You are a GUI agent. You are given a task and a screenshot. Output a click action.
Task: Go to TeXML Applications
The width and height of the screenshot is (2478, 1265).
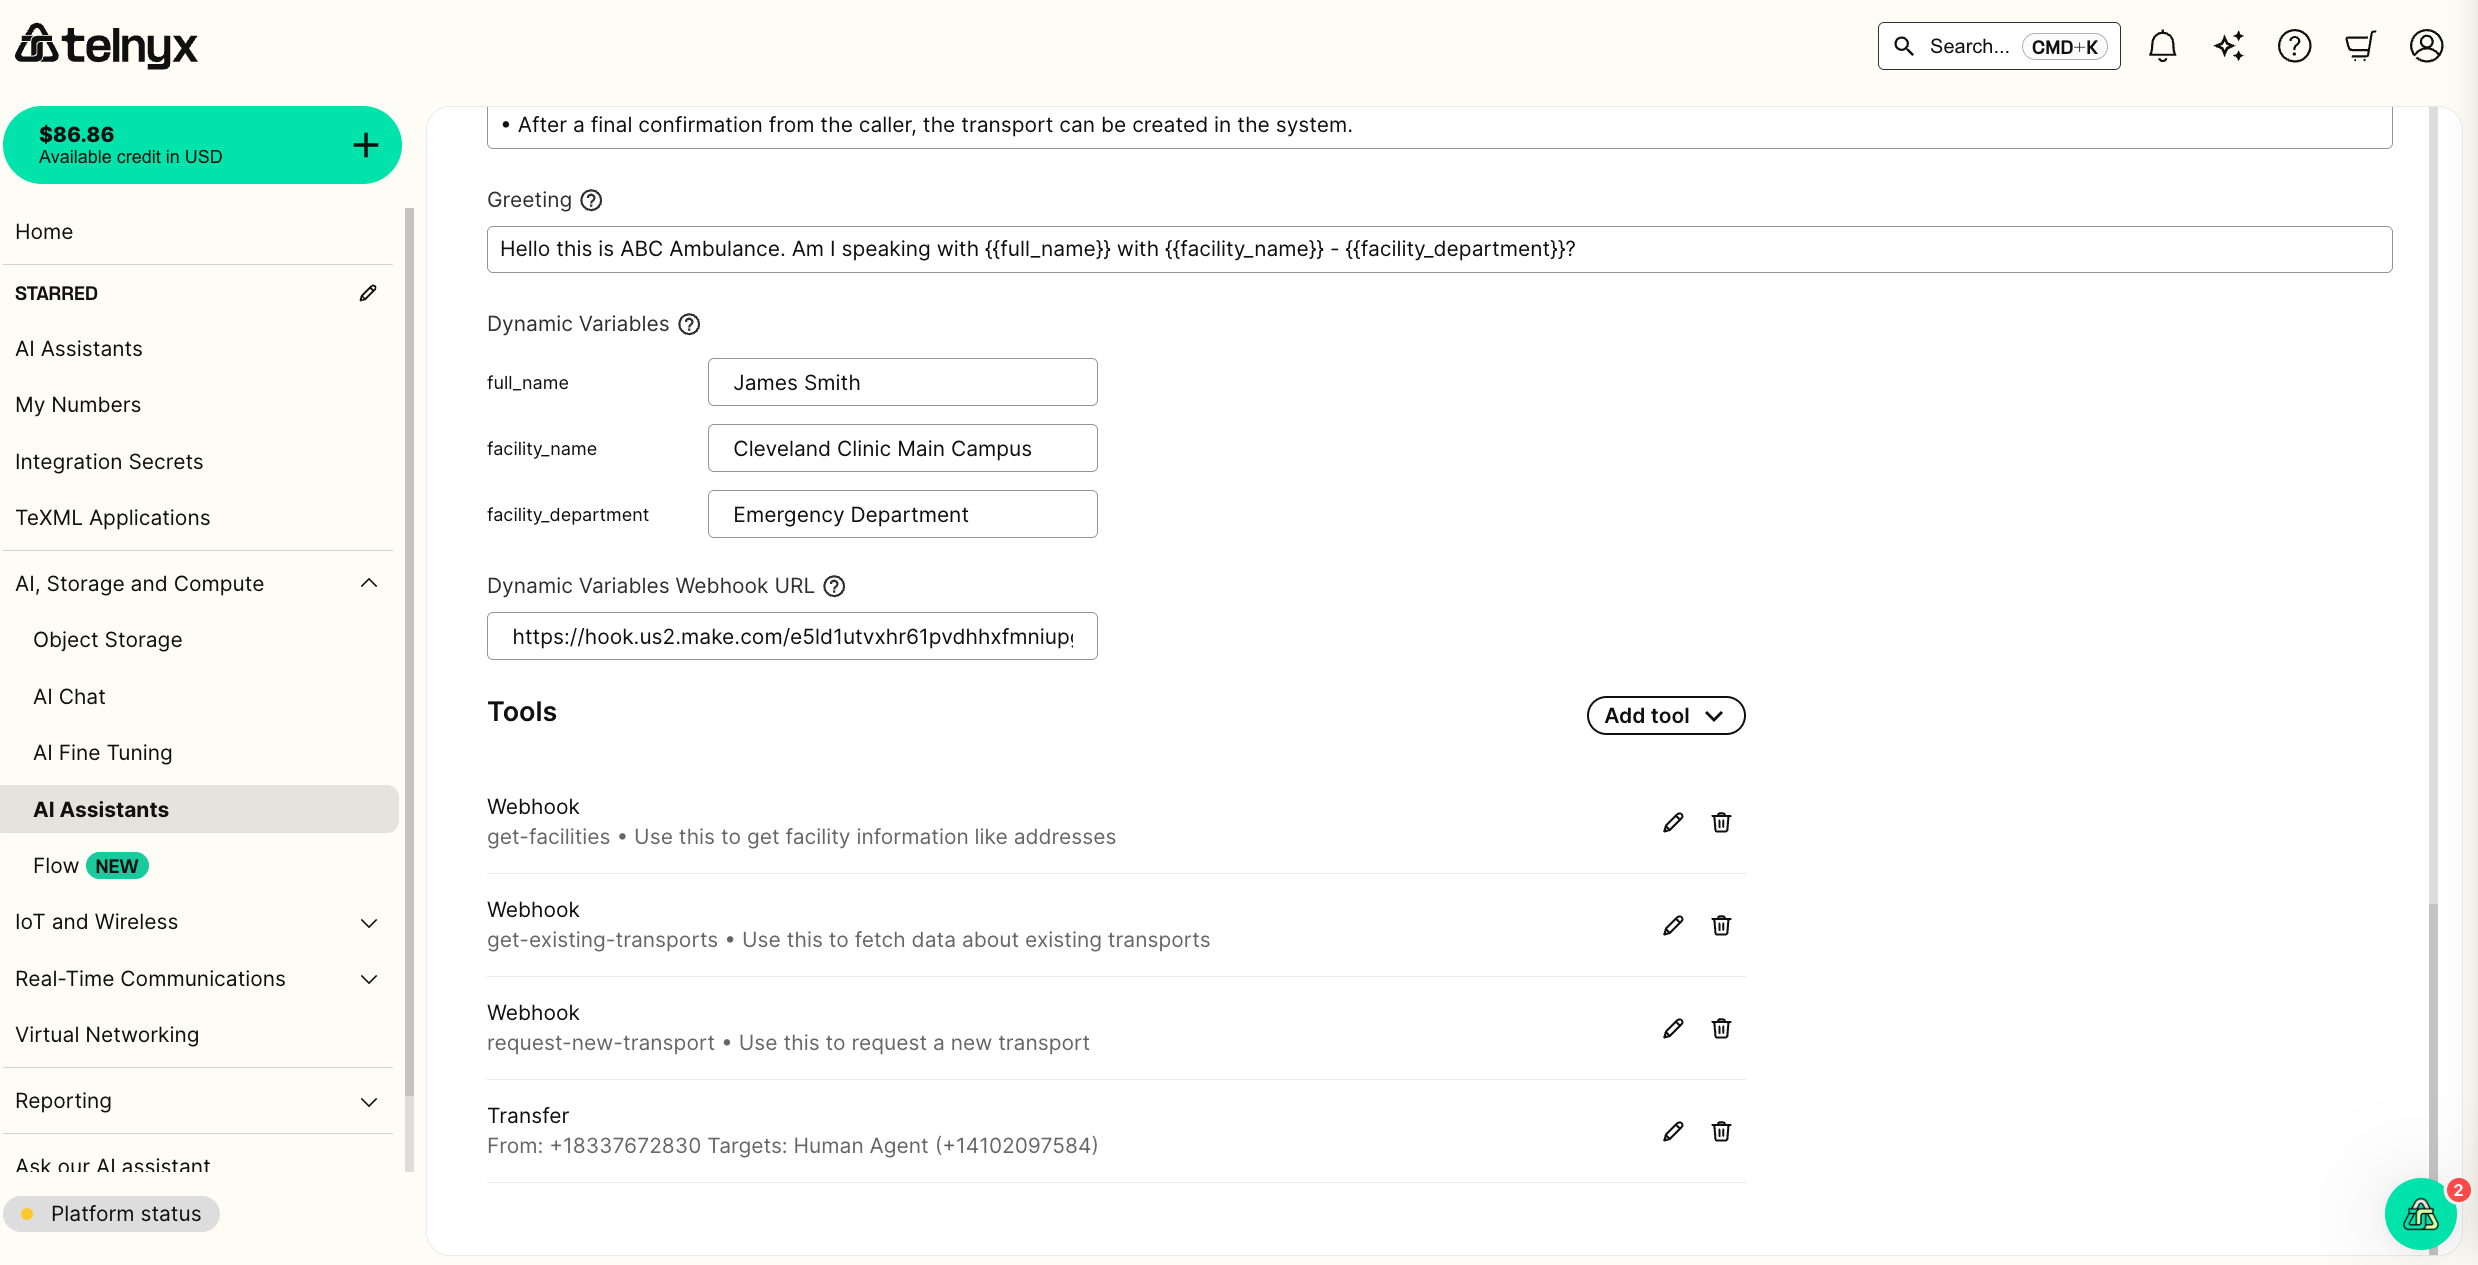pyautogui.click(x=113, y=517)
